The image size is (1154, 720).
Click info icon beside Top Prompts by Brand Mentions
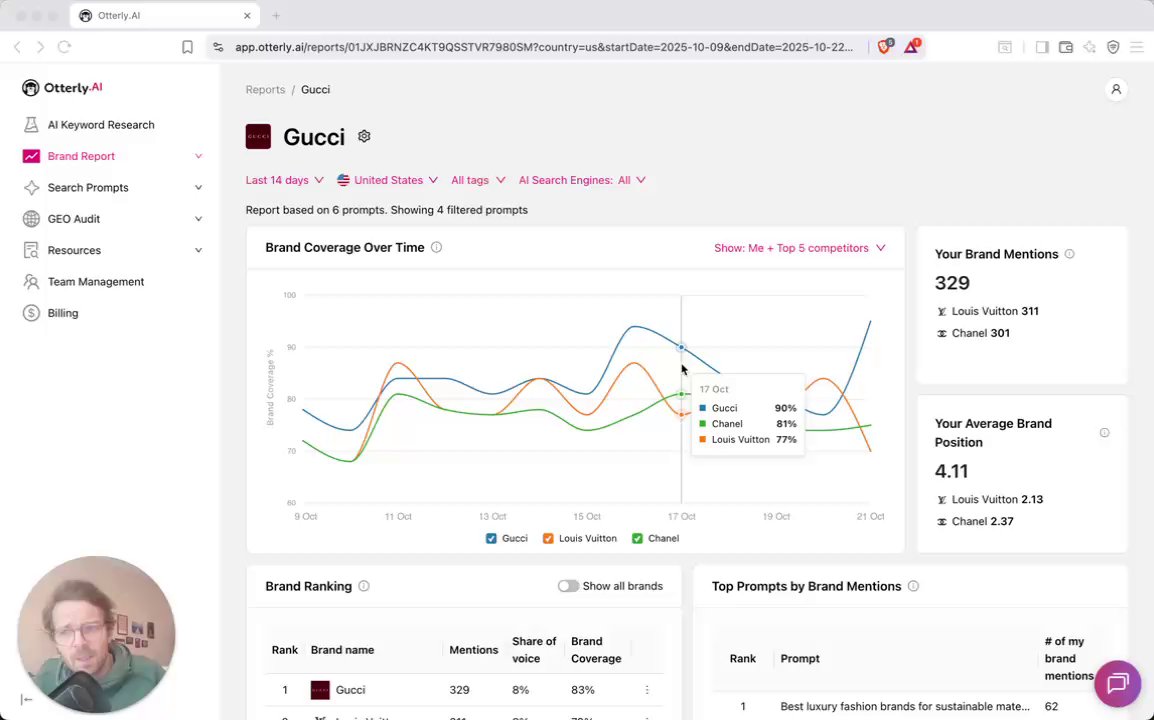coord(913,586)
